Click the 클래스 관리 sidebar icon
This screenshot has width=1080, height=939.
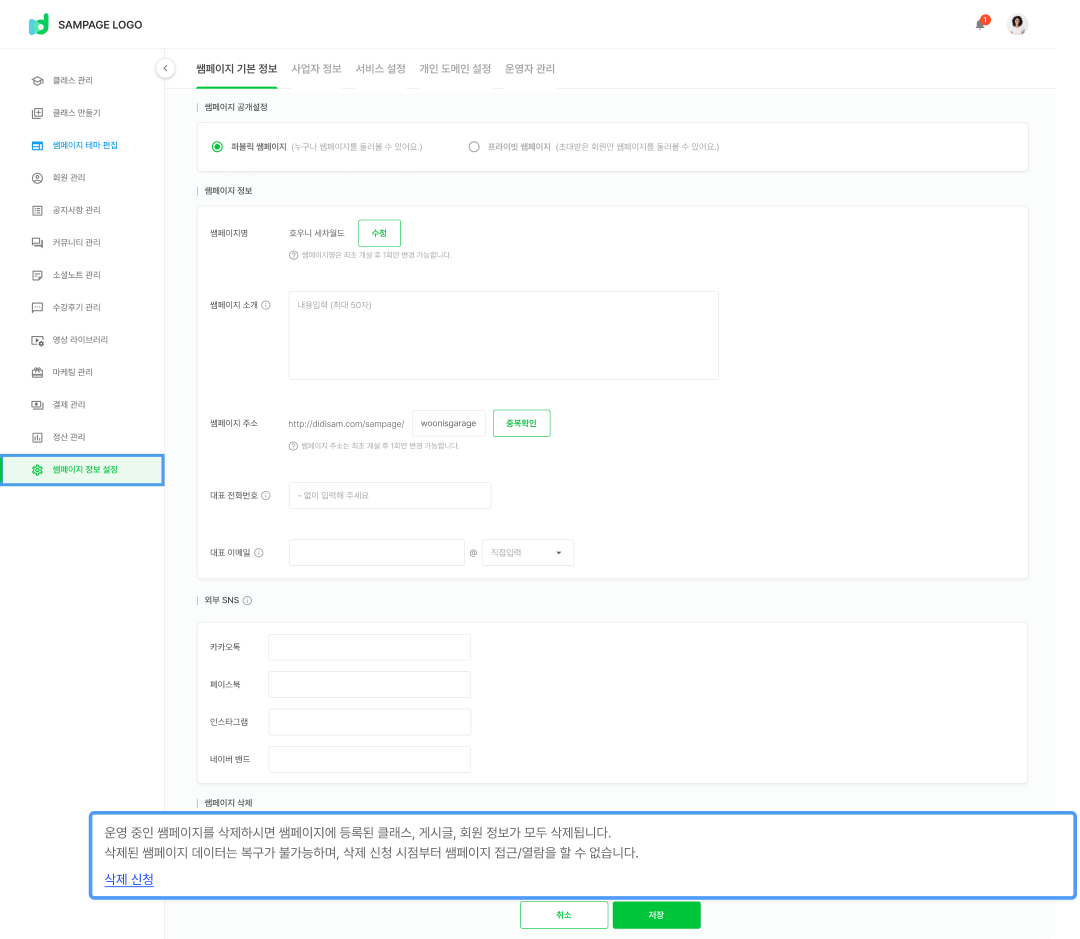point(37,80)
